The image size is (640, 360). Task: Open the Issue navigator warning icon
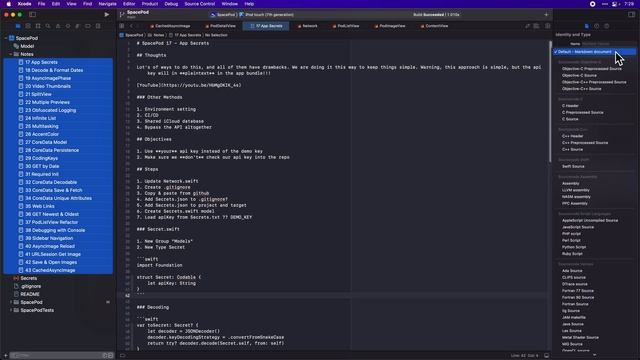click(x=58, y=26)
